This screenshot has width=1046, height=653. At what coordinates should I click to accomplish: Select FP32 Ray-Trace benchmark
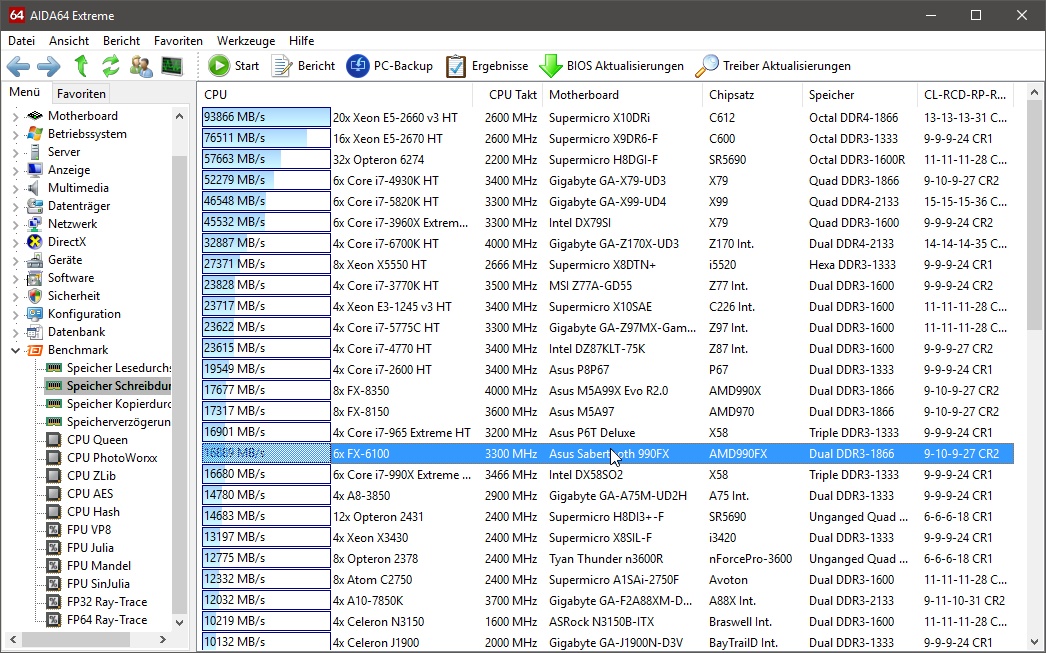107,602
